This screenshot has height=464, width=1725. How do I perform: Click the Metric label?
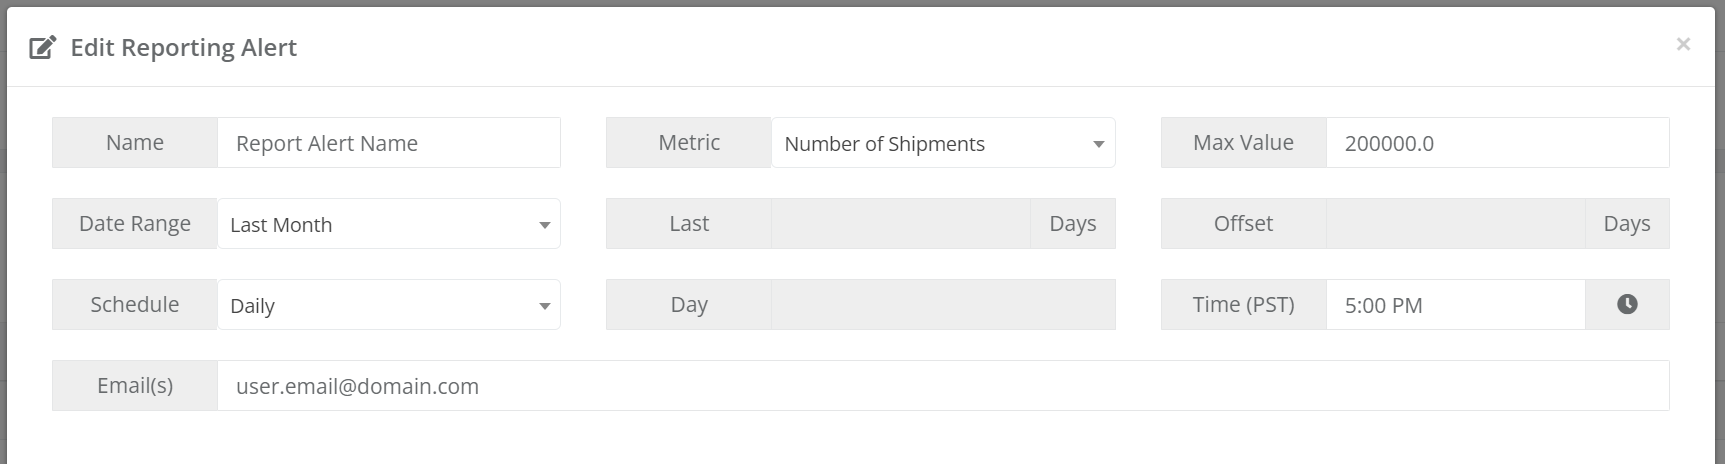[689, 143]
